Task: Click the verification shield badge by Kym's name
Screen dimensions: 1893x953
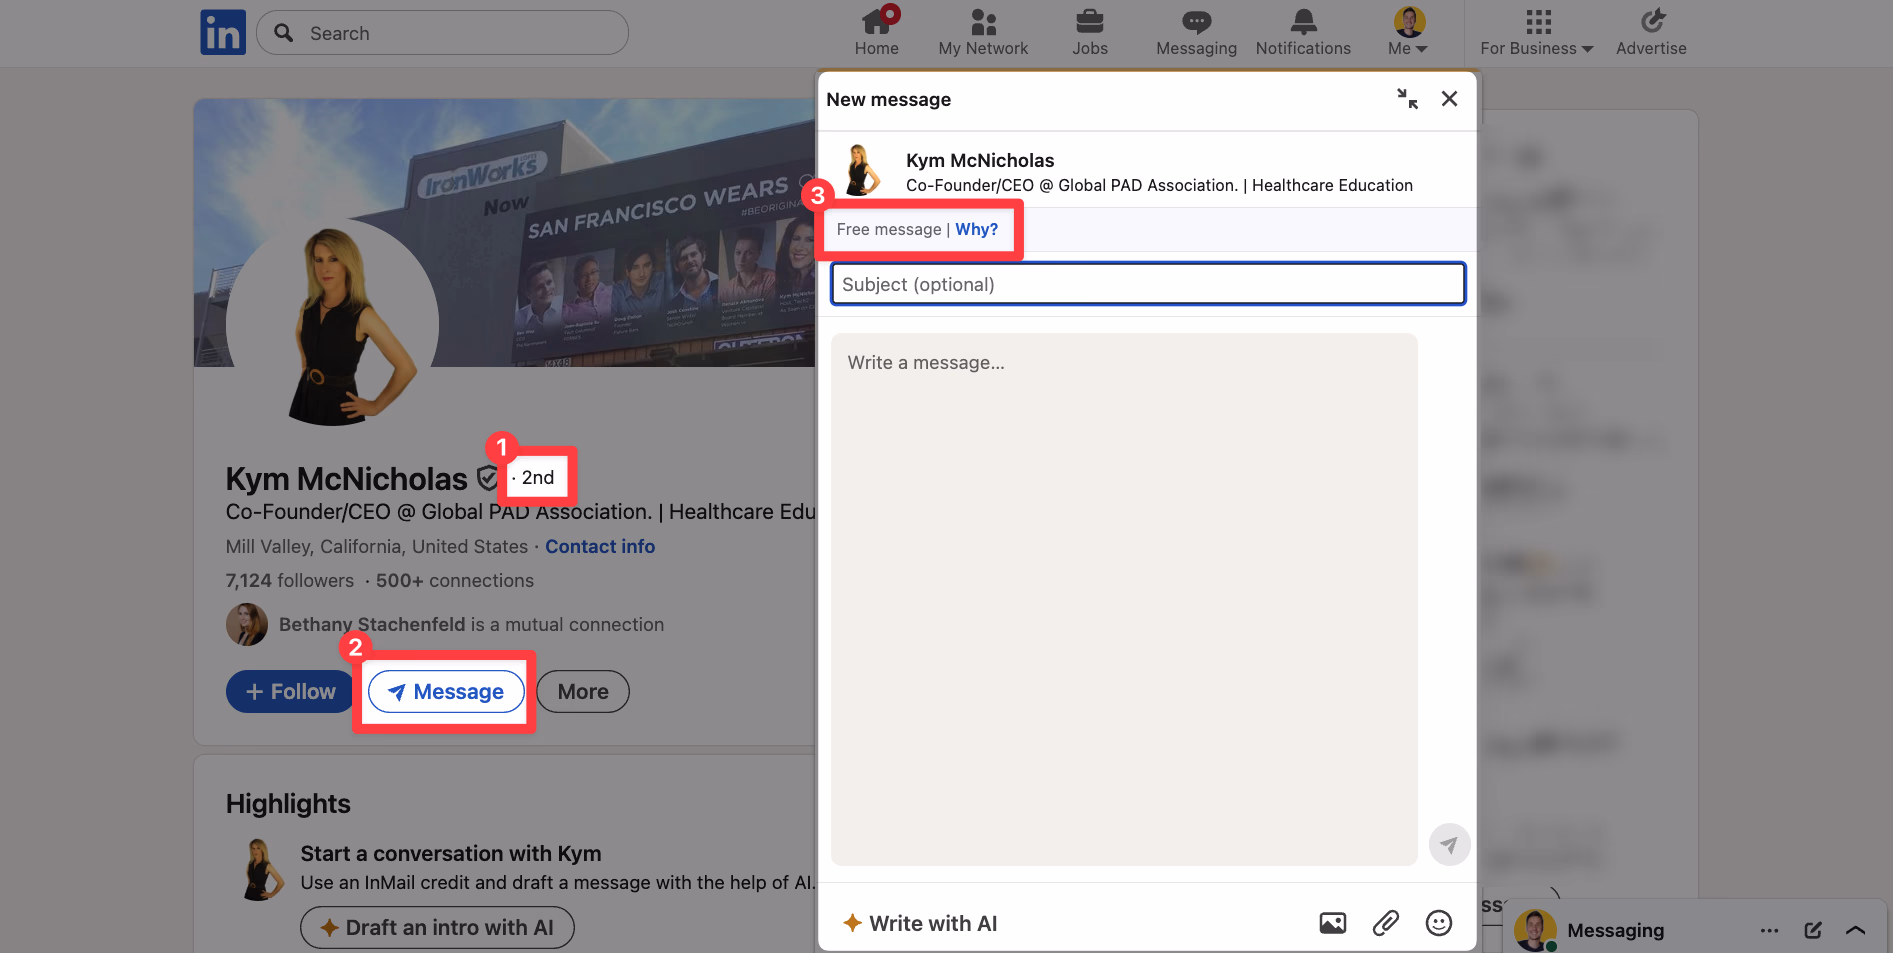Action: tap(487, 478)
